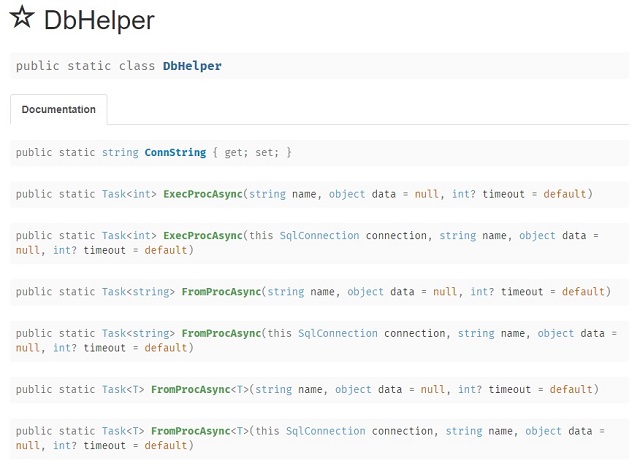Click object type in first ExecProcAsync signature
The height and width of the screenshot is (471, 640).
tap(347, 194)
